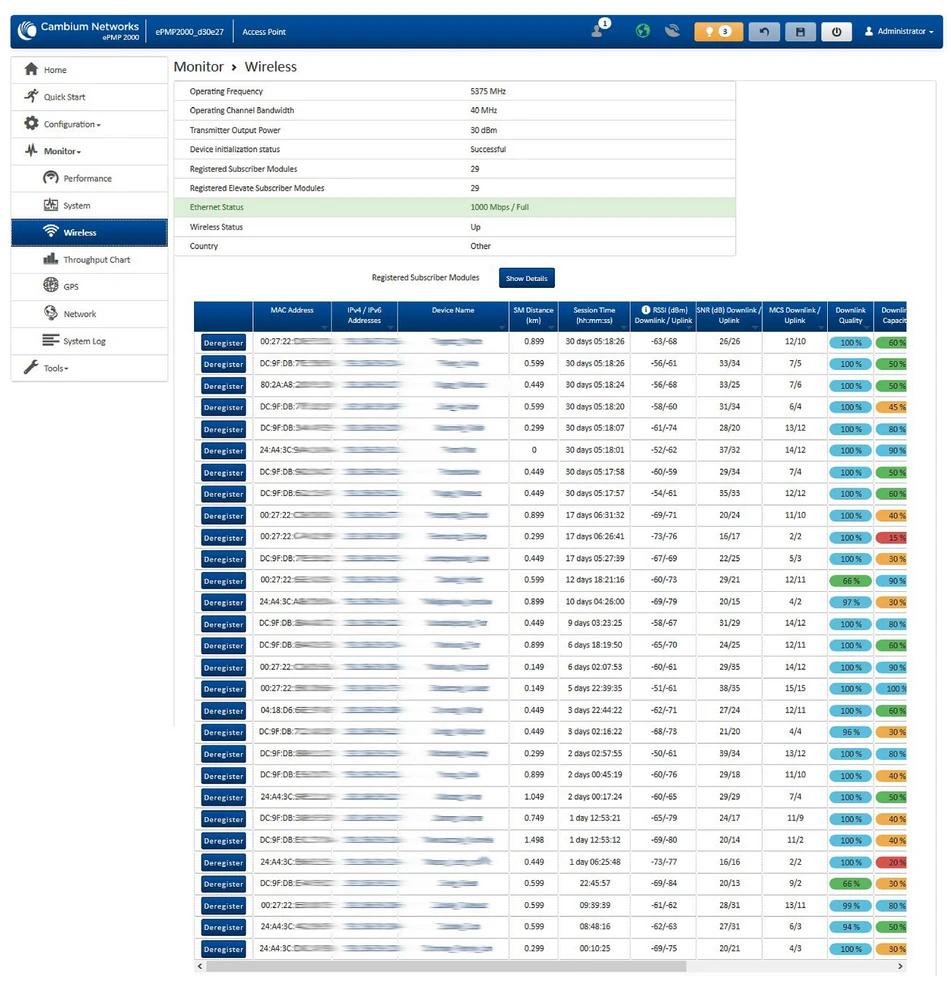Expand the Configuration menu
The width and height of the screenshot is (952, 1000).
point(72,125)
